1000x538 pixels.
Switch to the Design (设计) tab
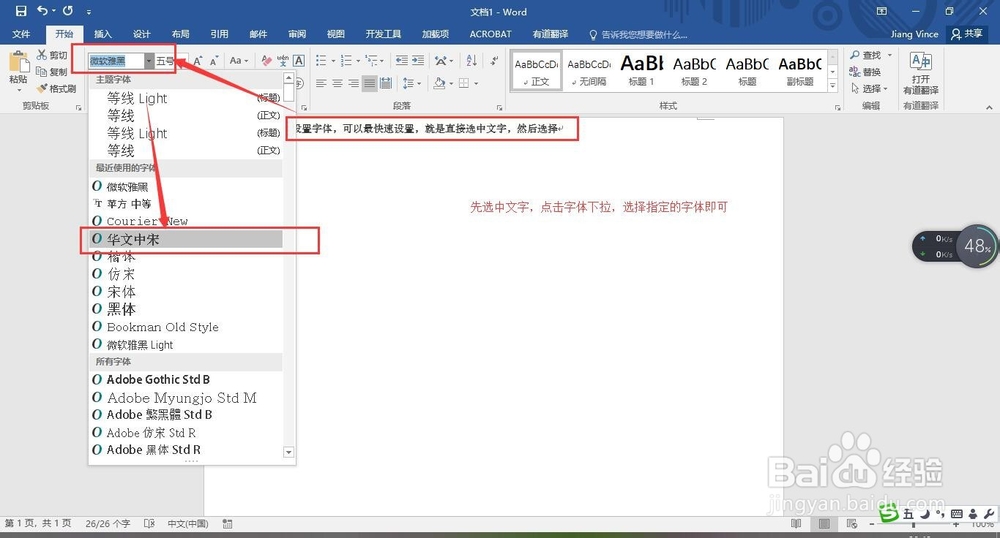tap(142, 34)
